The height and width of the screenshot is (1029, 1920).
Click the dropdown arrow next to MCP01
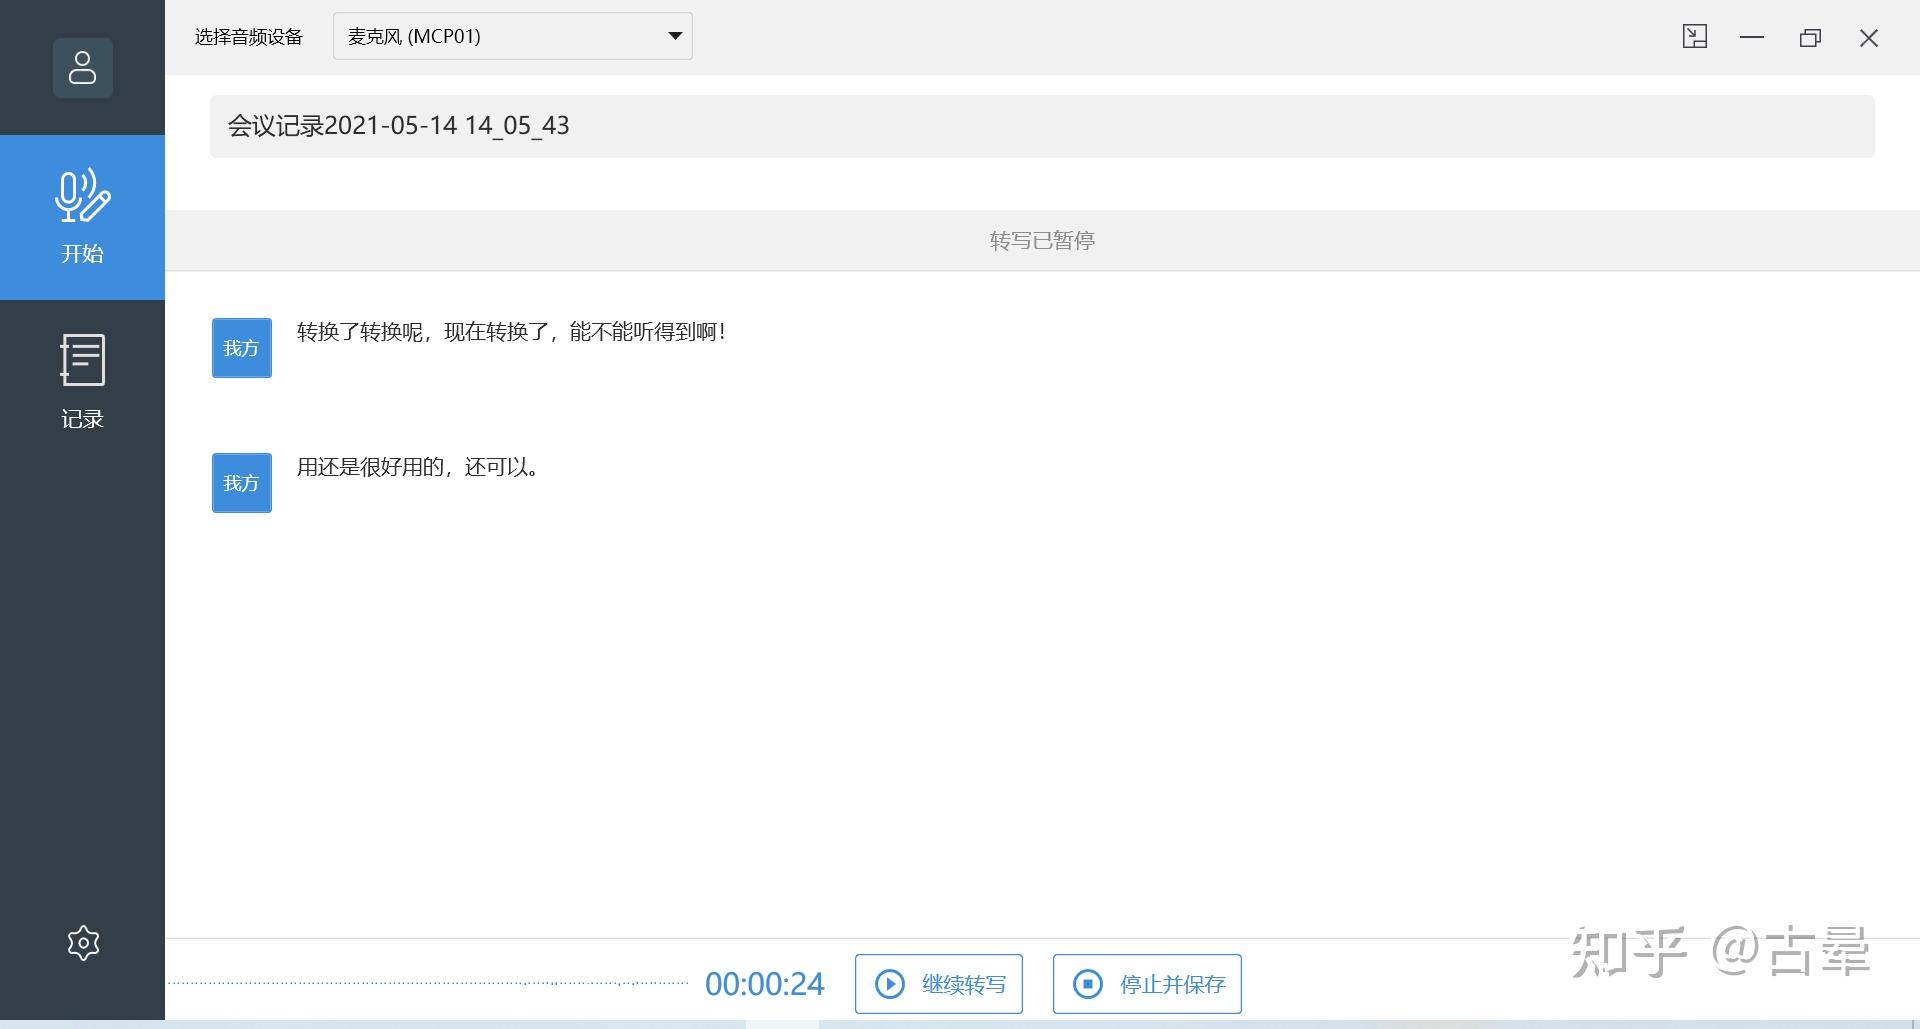coord(674,35)
